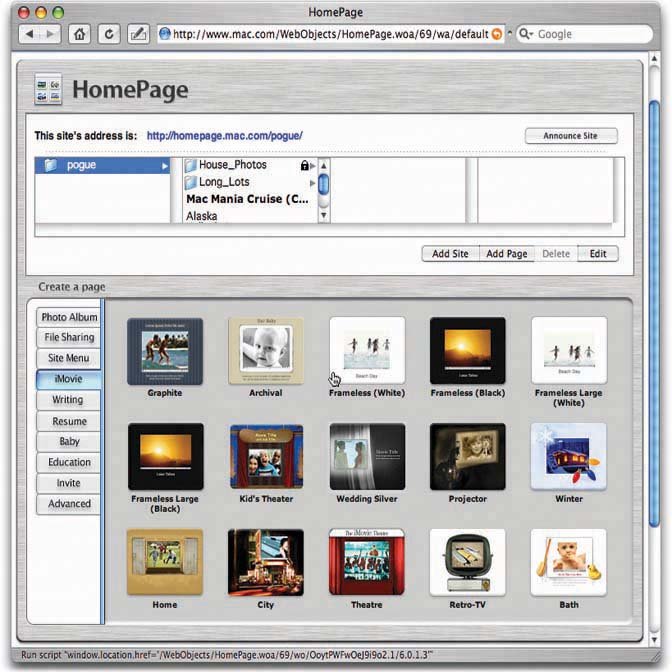Click the Announce Site button
Viewport: 672px width, 672px height.
click(x=571, y=136)
